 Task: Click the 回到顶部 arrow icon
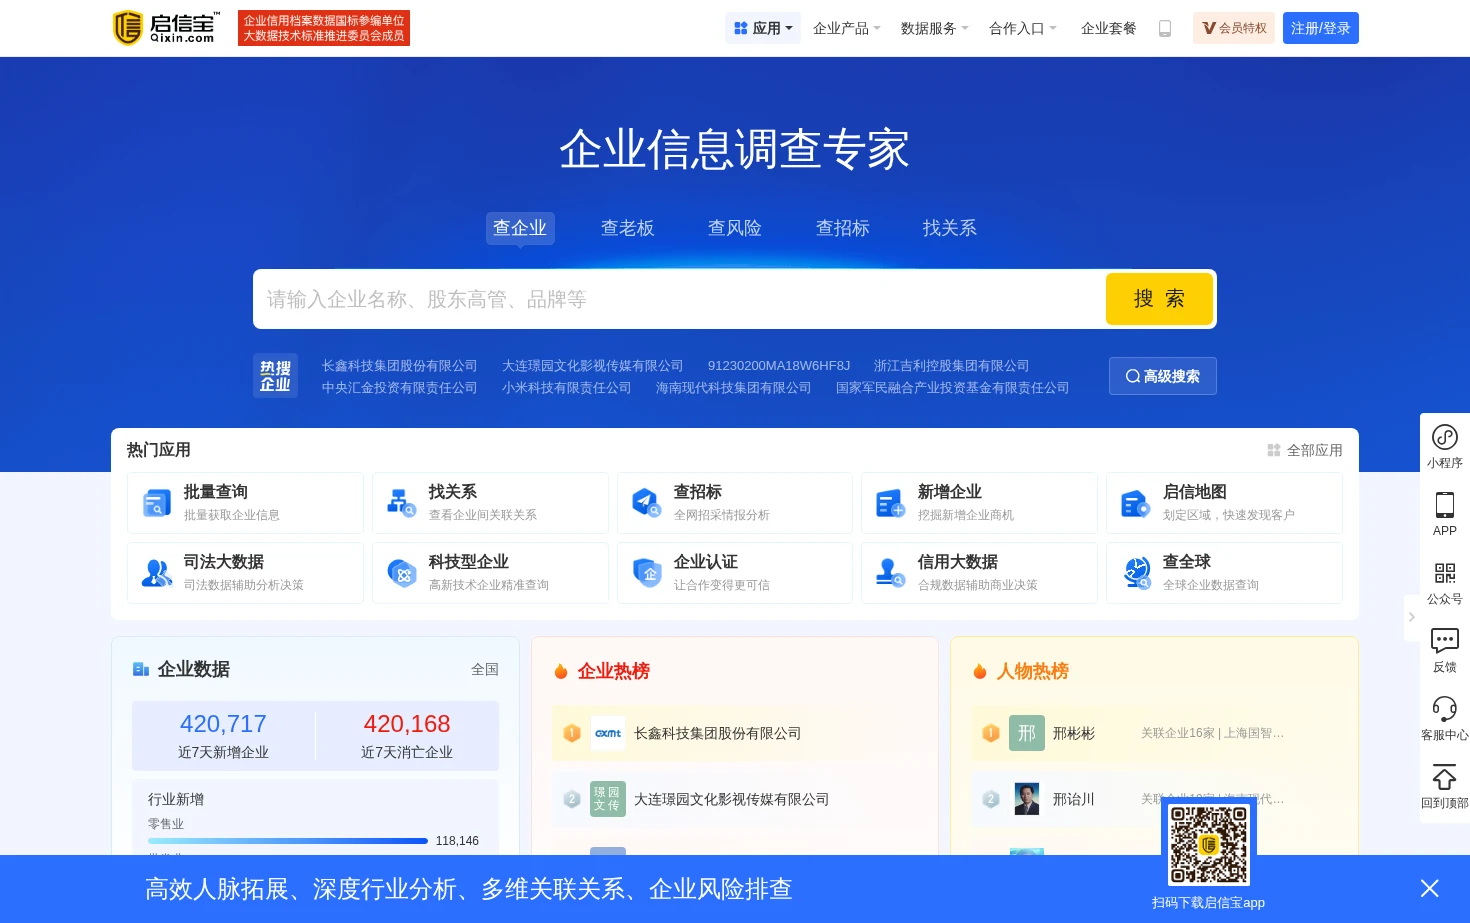(x=1445, y=777)
